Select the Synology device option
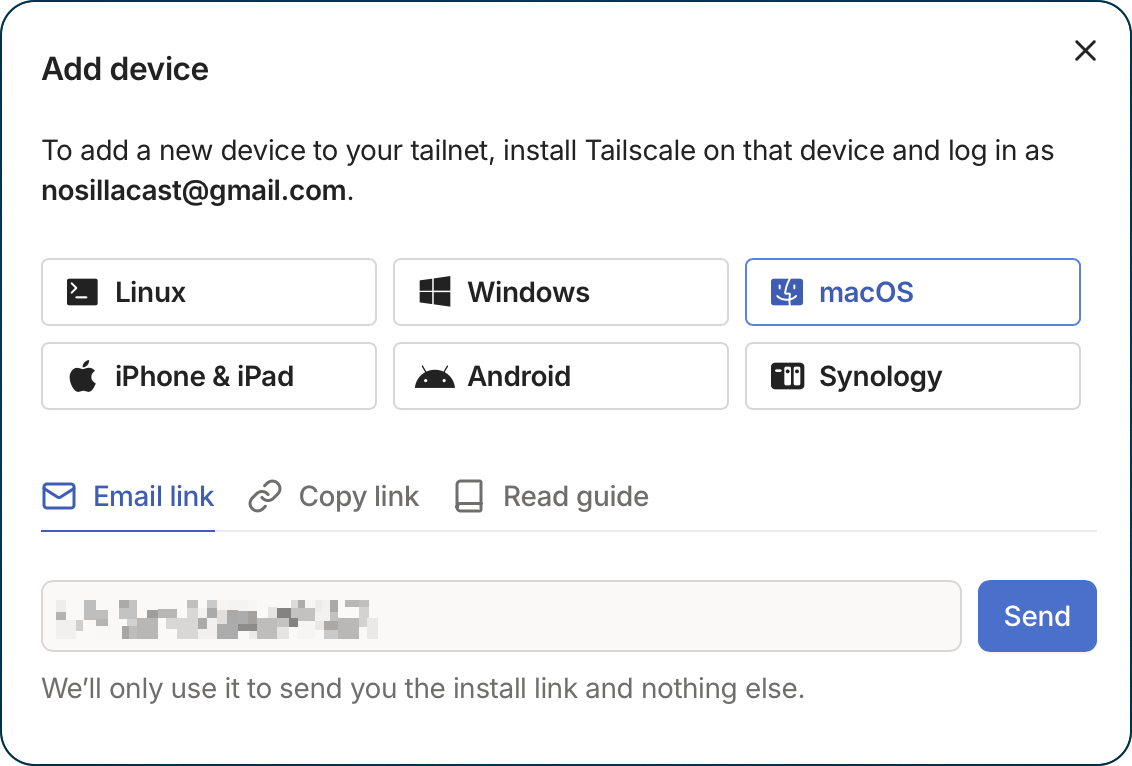Image resolution: width=1132 pixels, height=766 pixels. click(913, 376)
